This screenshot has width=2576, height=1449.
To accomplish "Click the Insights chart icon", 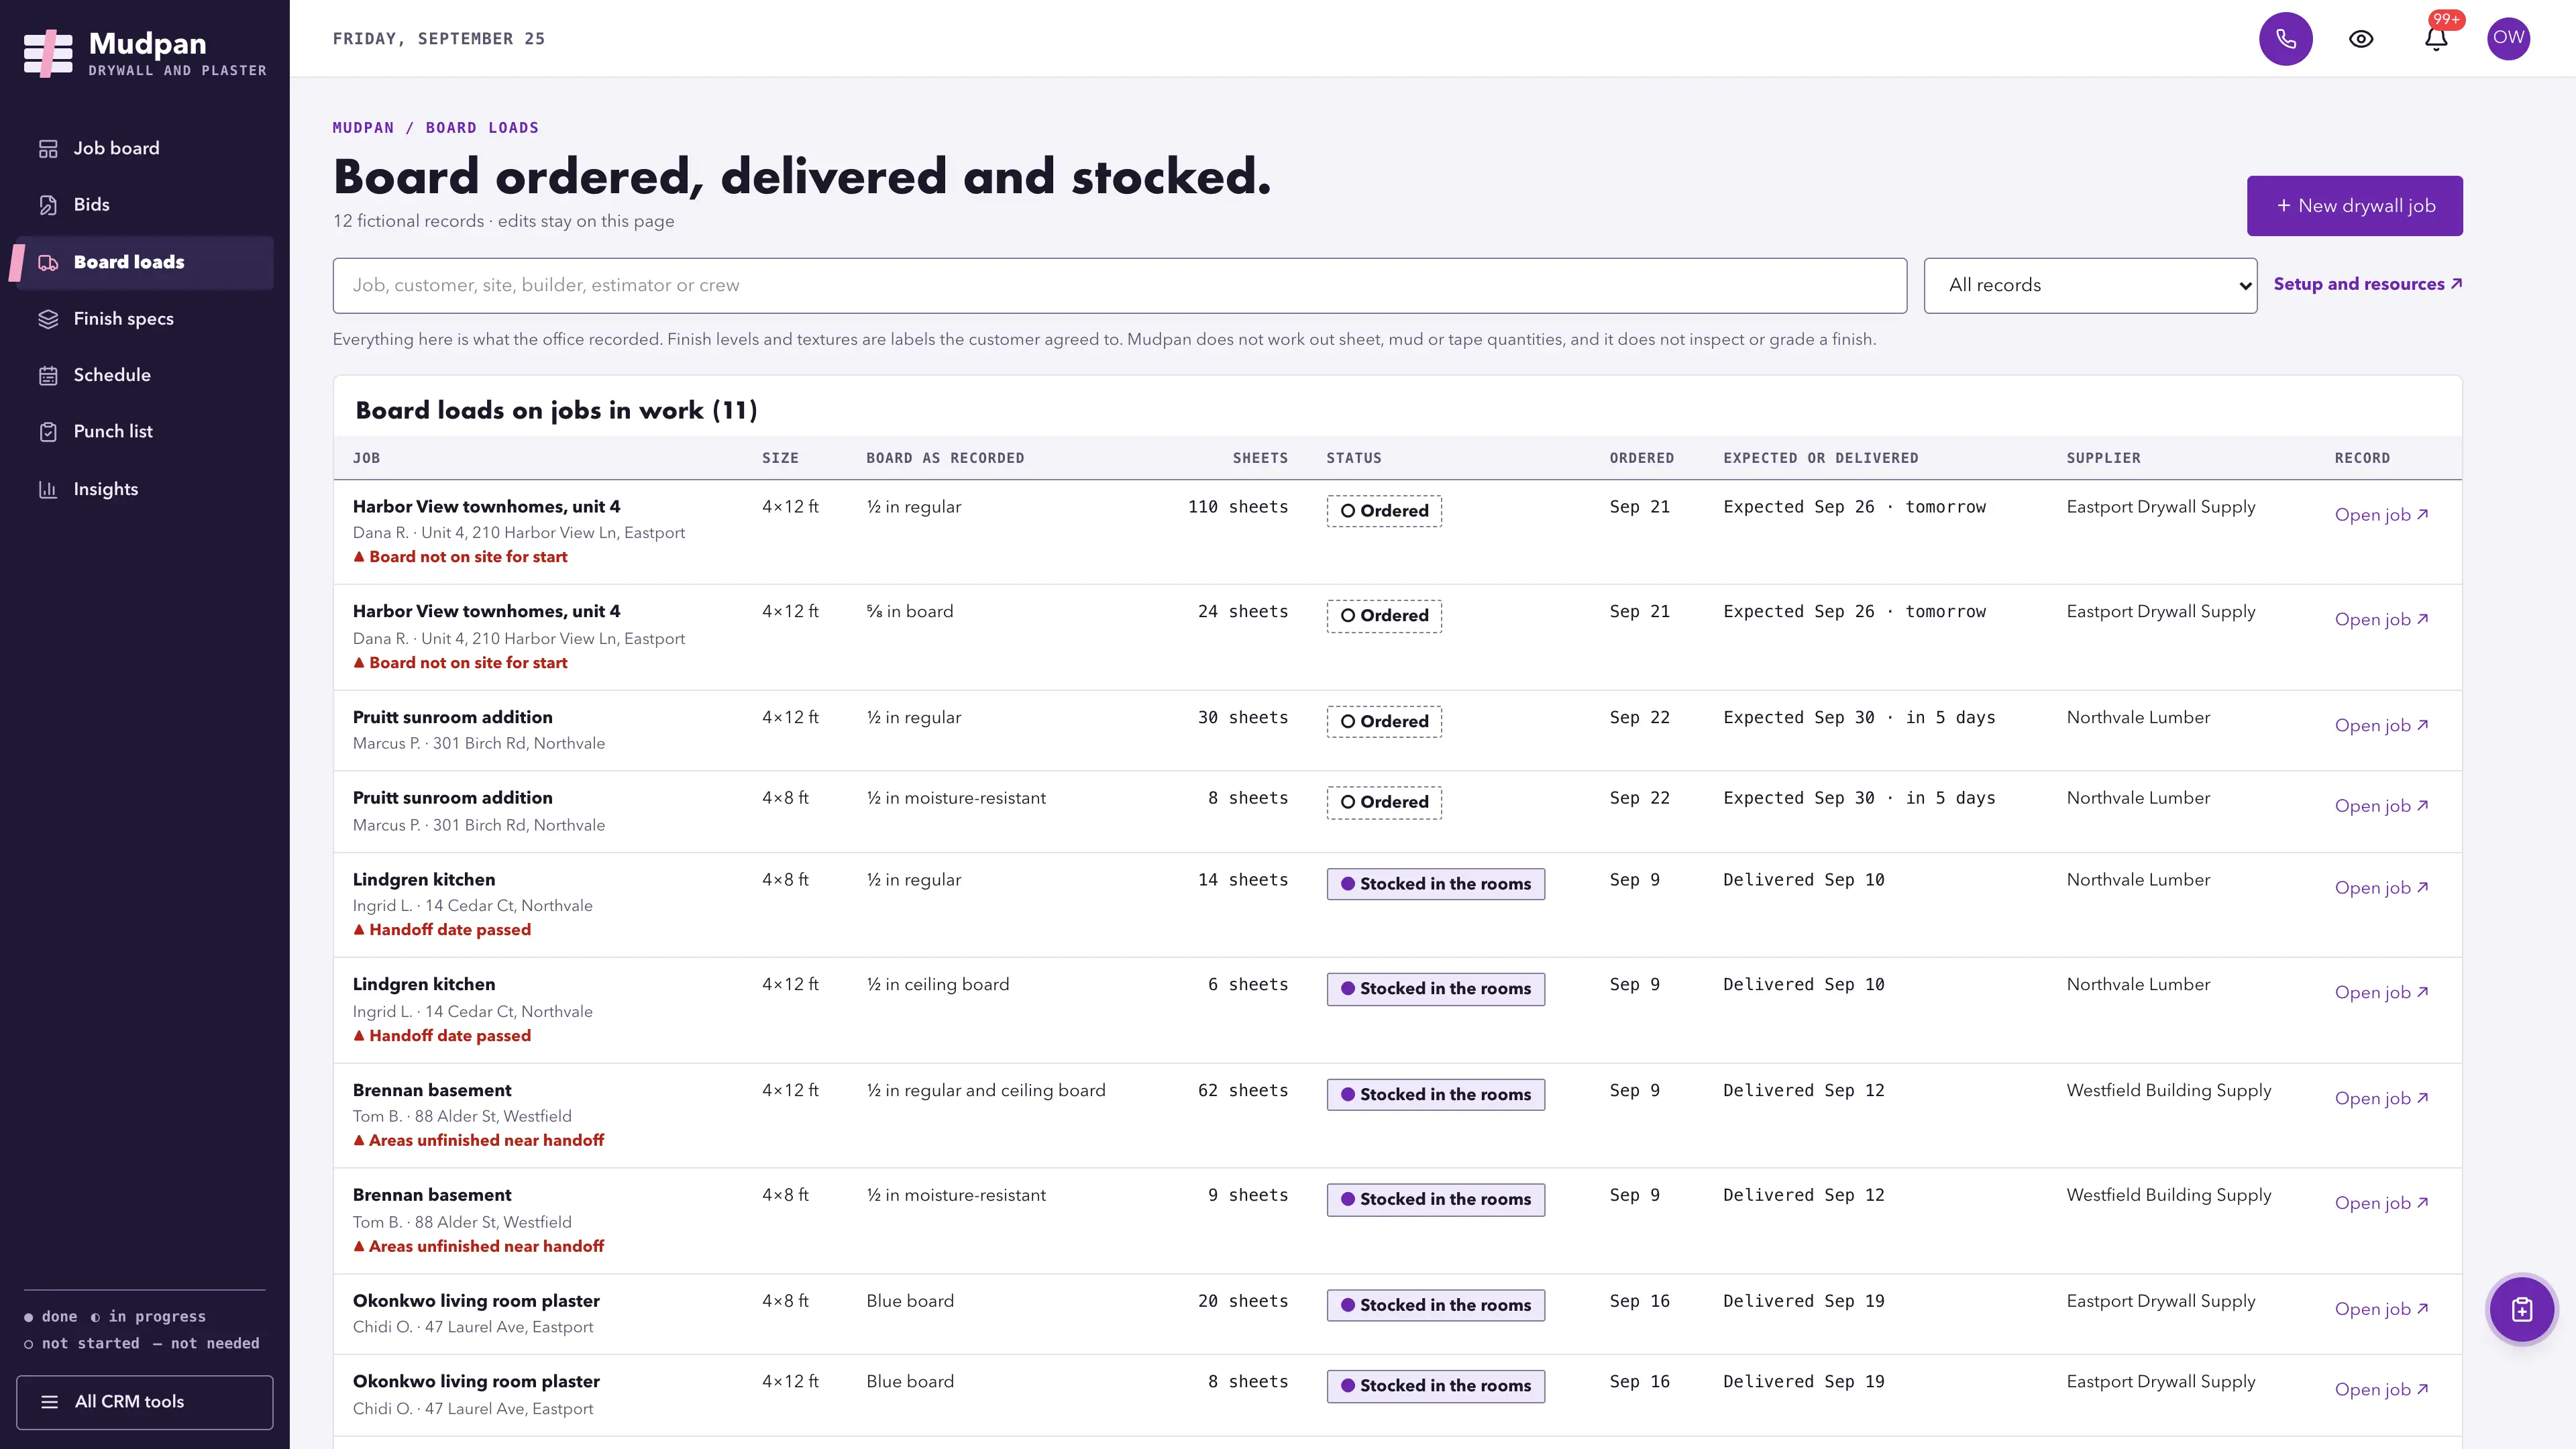I will click(x=48, y=489).
